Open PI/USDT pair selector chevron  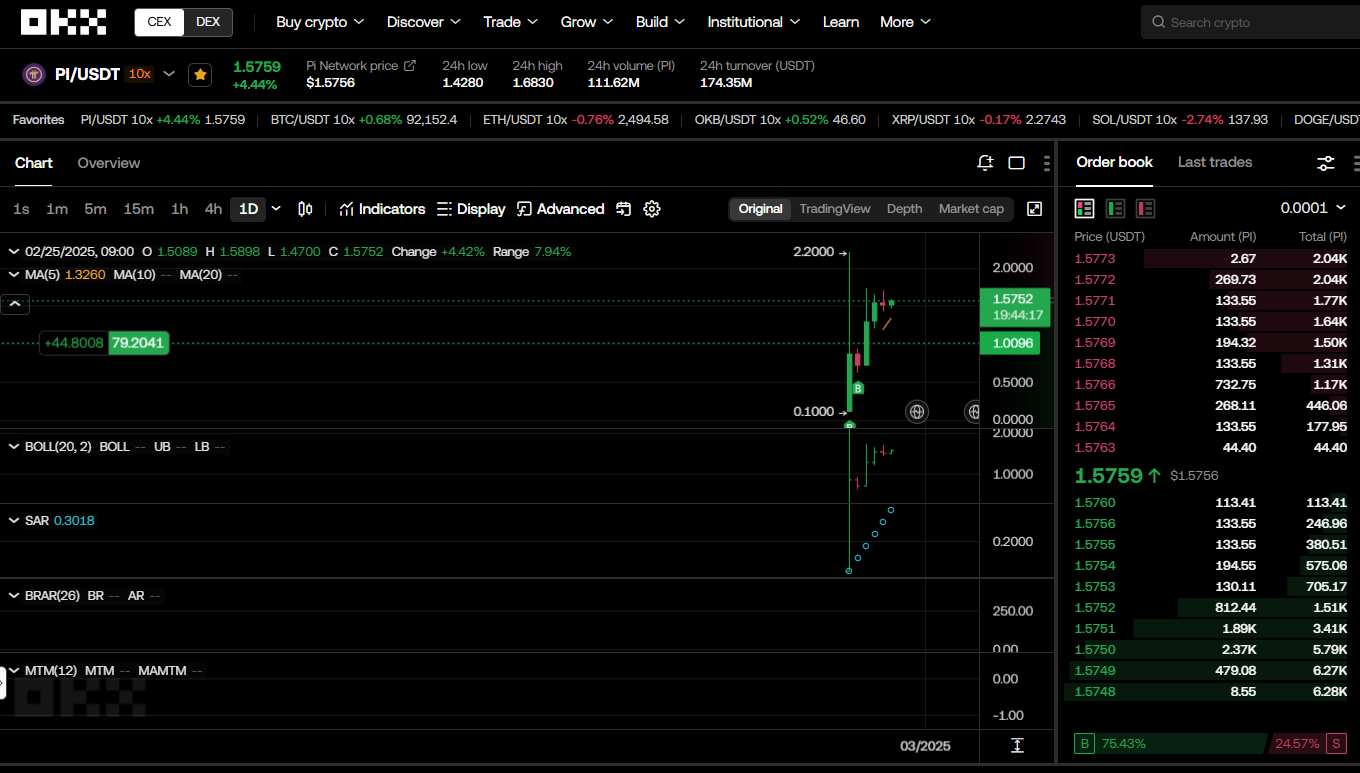[x=169, y=74]
